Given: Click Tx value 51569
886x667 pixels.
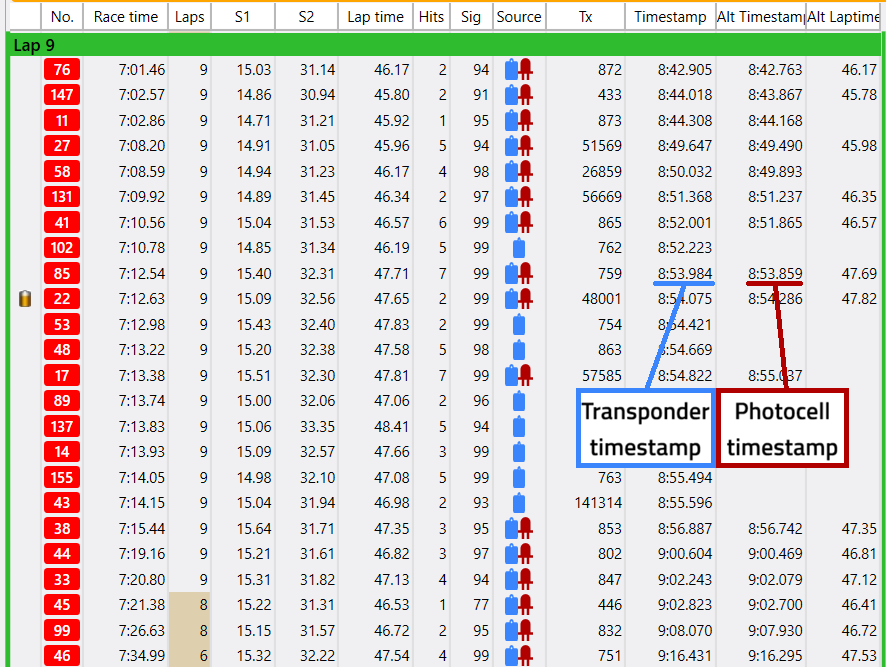Looking at the screenshot, I should [x=602, y=146].
